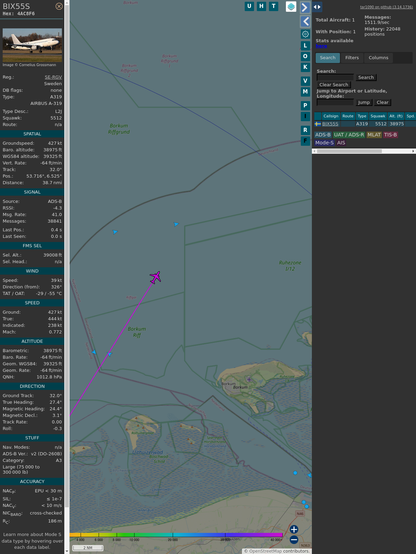Click the UAT / ADS-R legend label
This screenshot has height=554, width=416.
point(349,135)
